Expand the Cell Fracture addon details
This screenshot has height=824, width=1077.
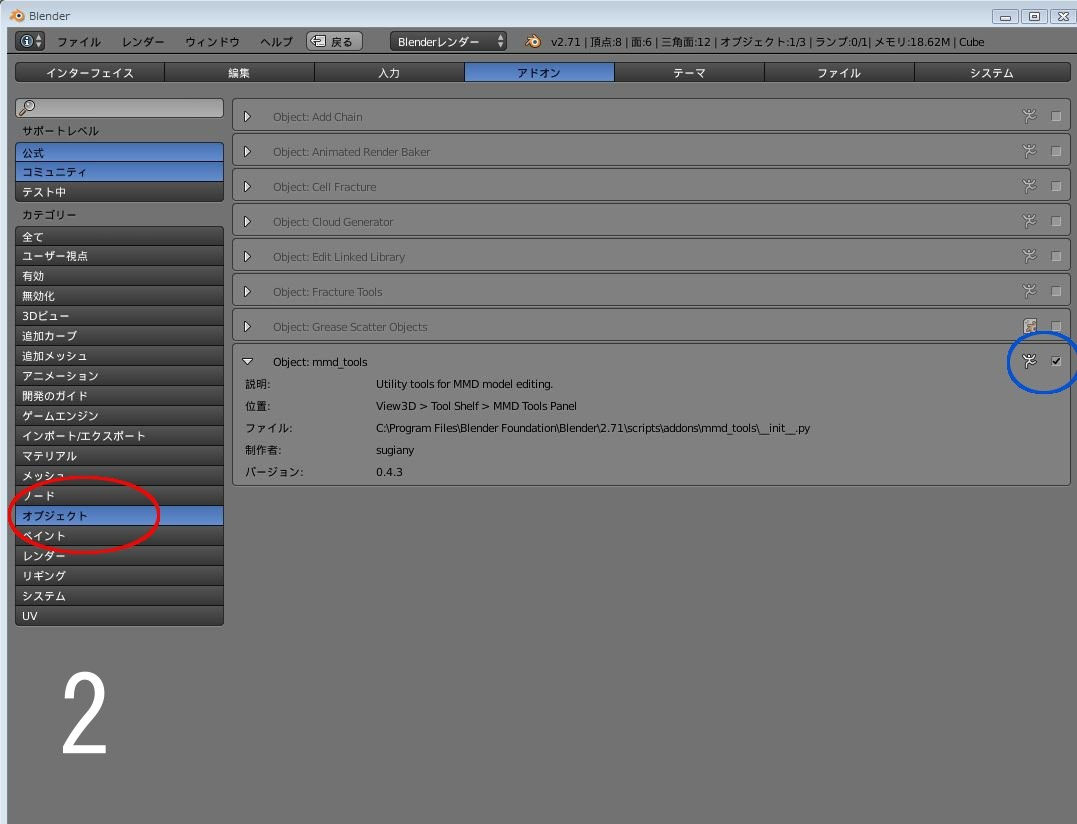(x=248, y=187)
